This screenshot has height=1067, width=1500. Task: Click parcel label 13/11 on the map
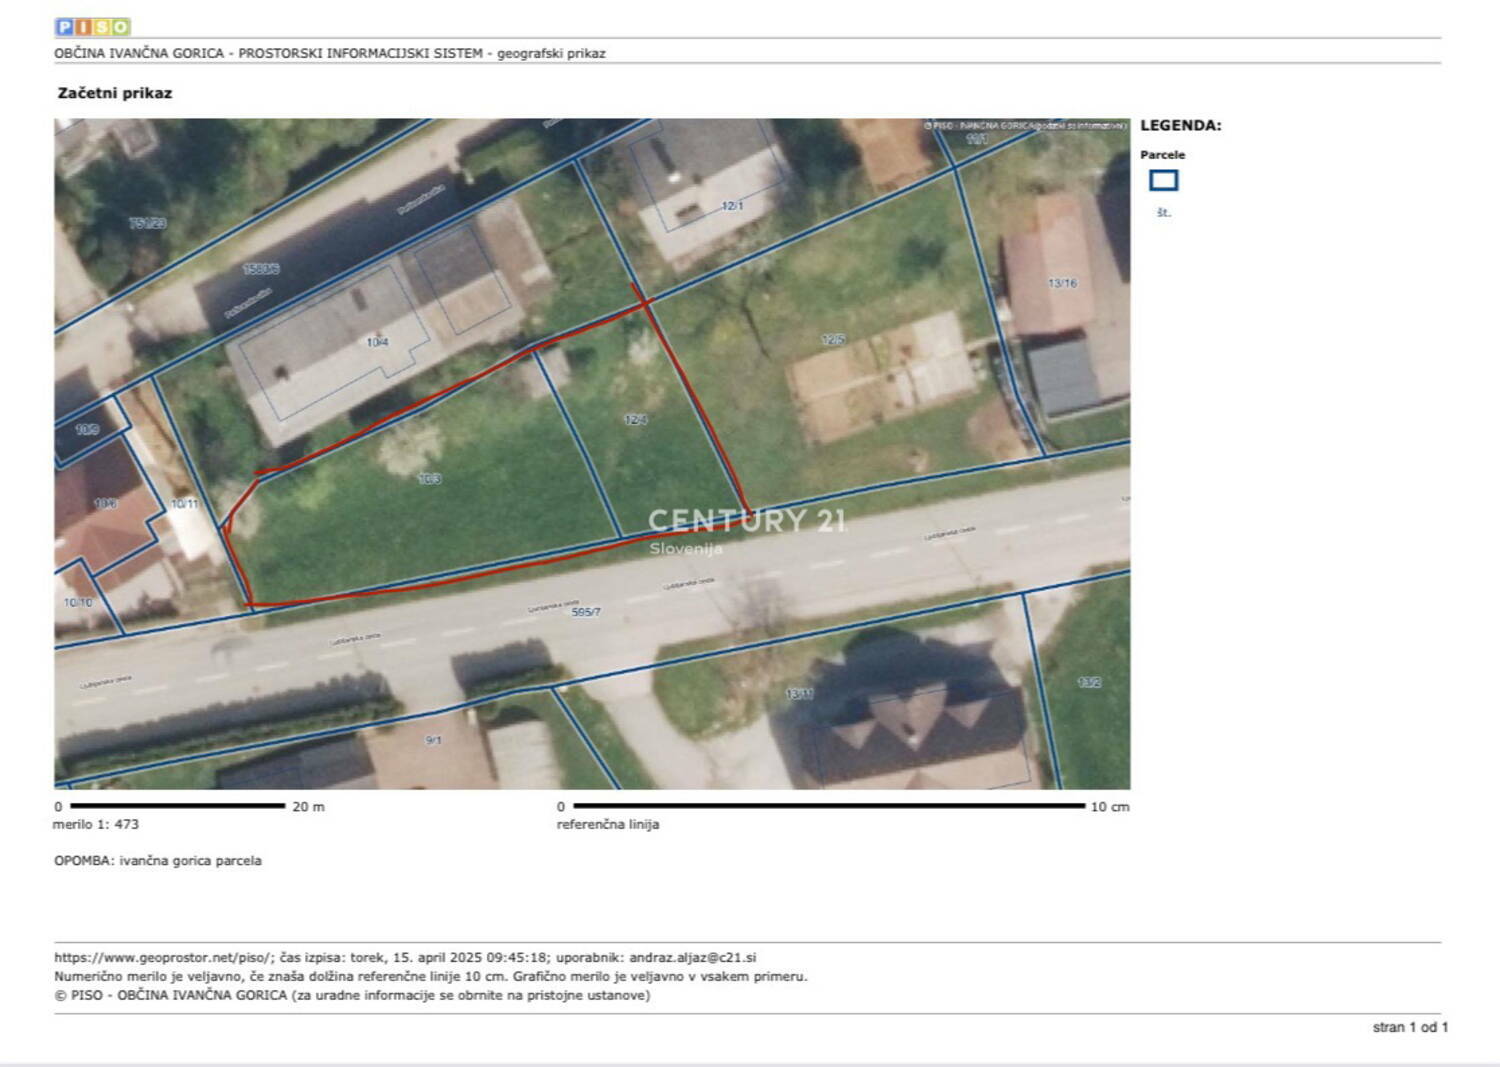tap(799, 693)
